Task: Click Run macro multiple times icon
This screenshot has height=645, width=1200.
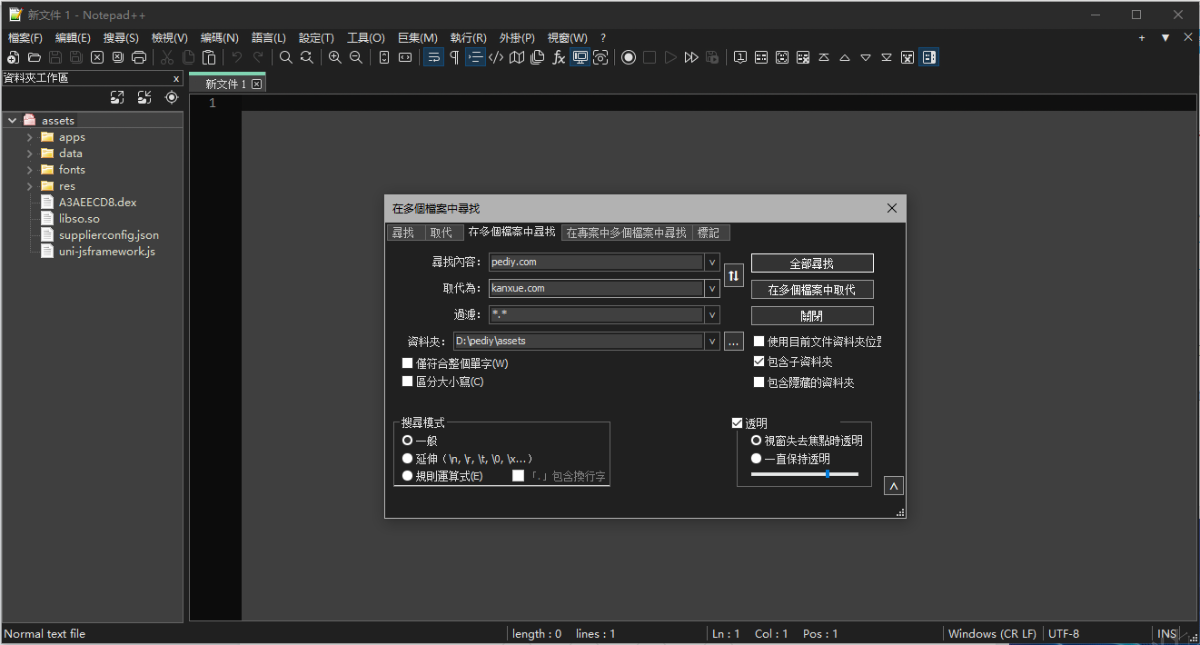Action: click(x=691, y=57)
